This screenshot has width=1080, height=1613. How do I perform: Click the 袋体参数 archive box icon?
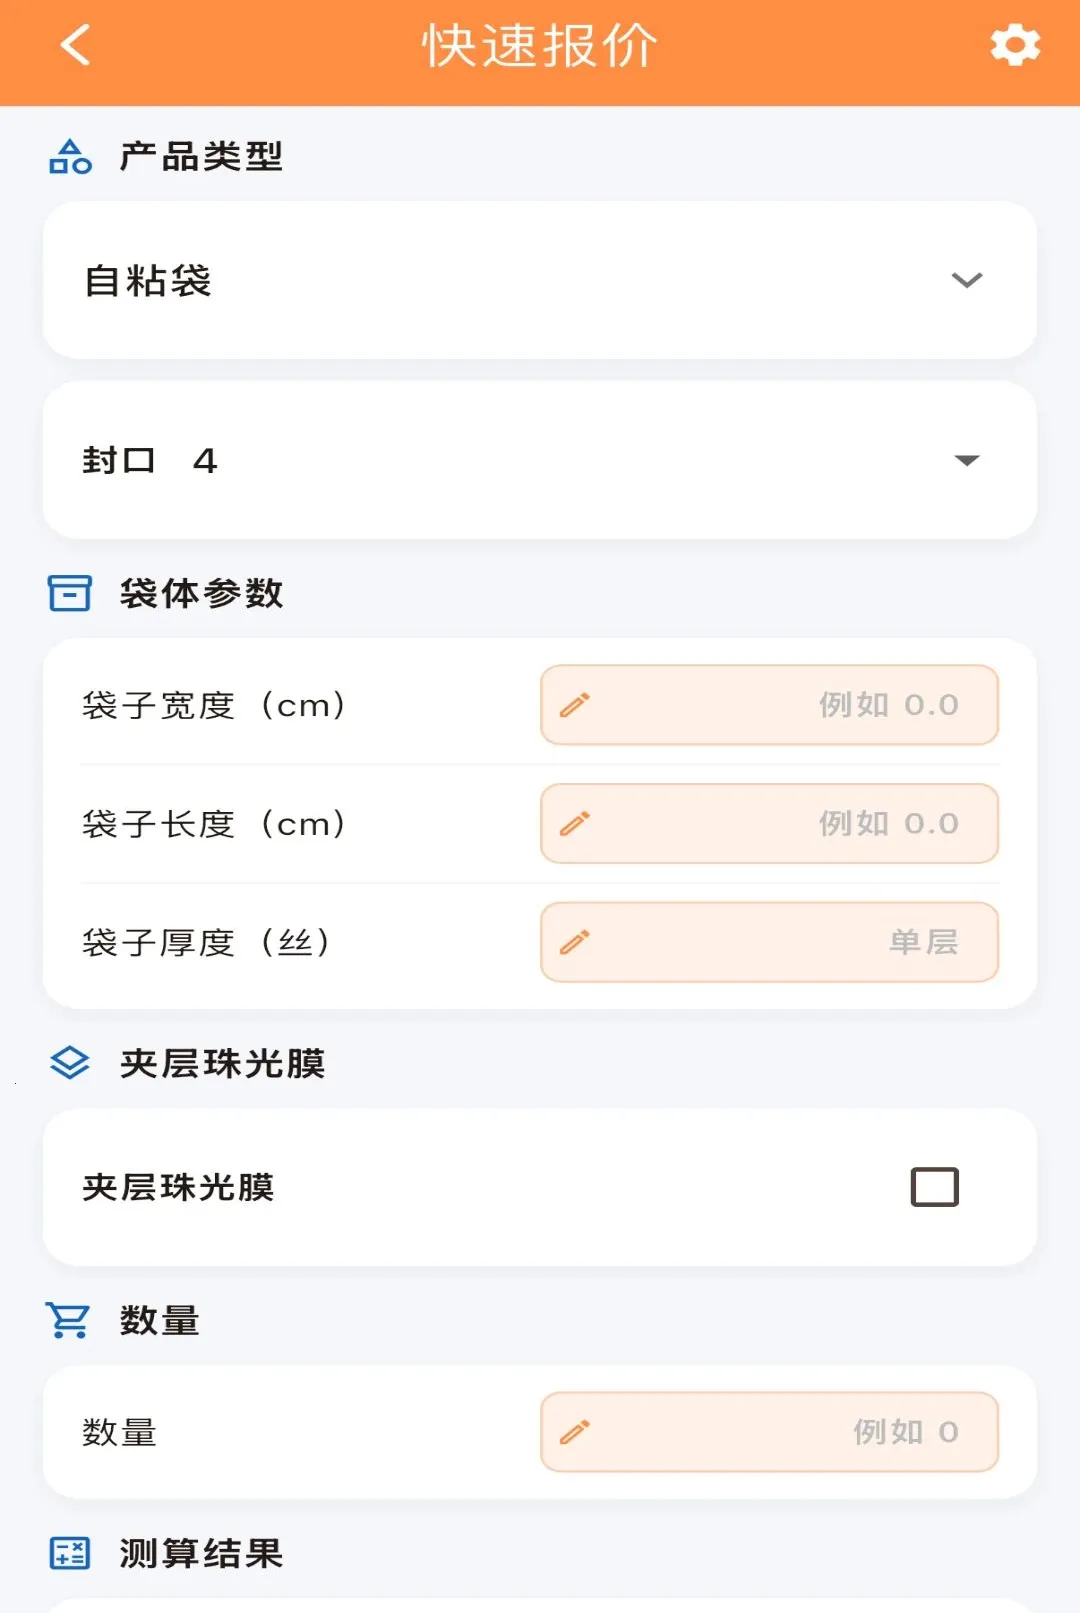(70, 593)
